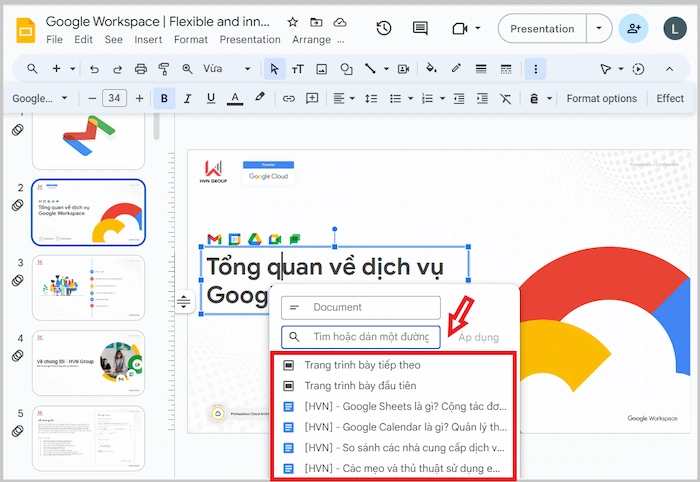Insert a text box
This screenshot has height=482, width=700.
[298, 69]
